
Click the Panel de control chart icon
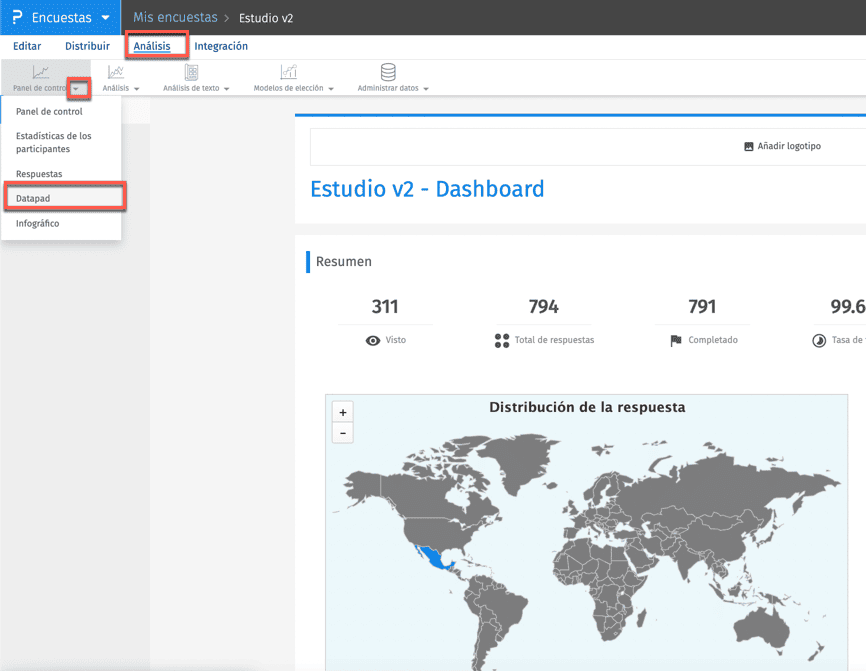point(40,72)
